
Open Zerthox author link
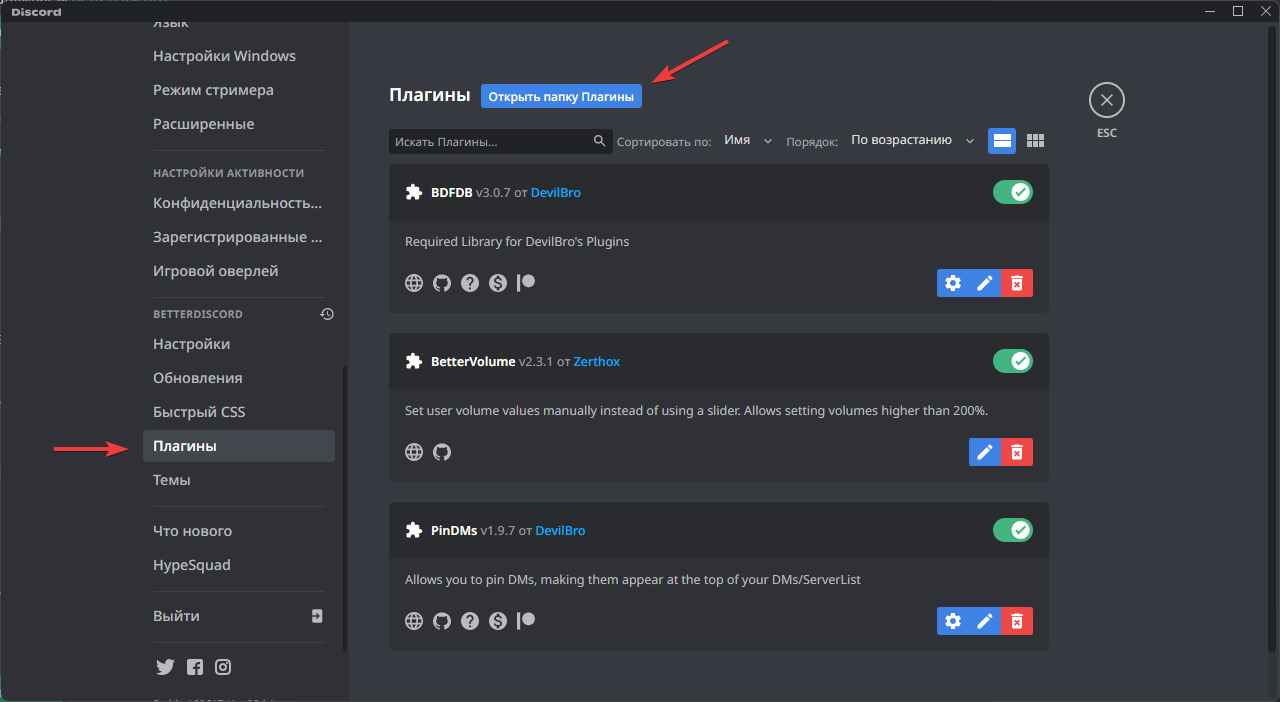[x=597, y=361]
